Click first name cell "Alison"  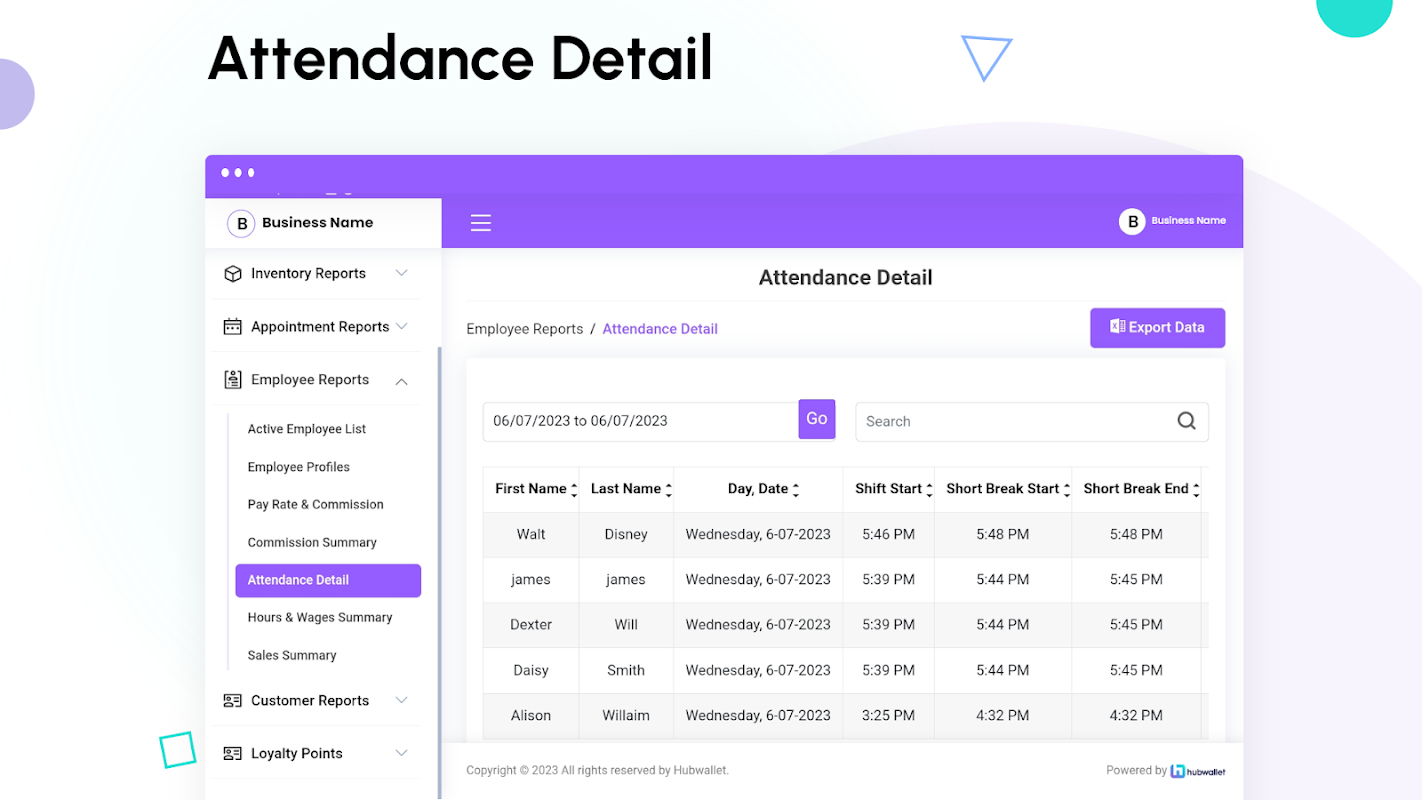click(x=531, y=716)
